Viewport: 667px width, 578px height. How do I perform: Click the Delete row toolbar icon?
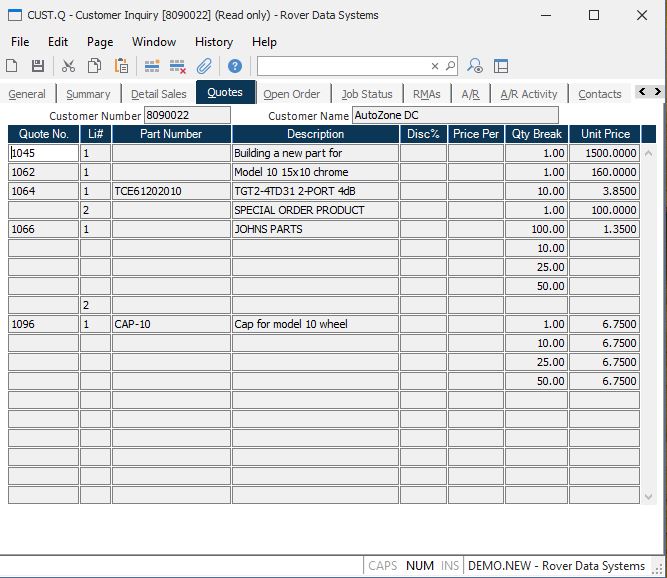178,66
